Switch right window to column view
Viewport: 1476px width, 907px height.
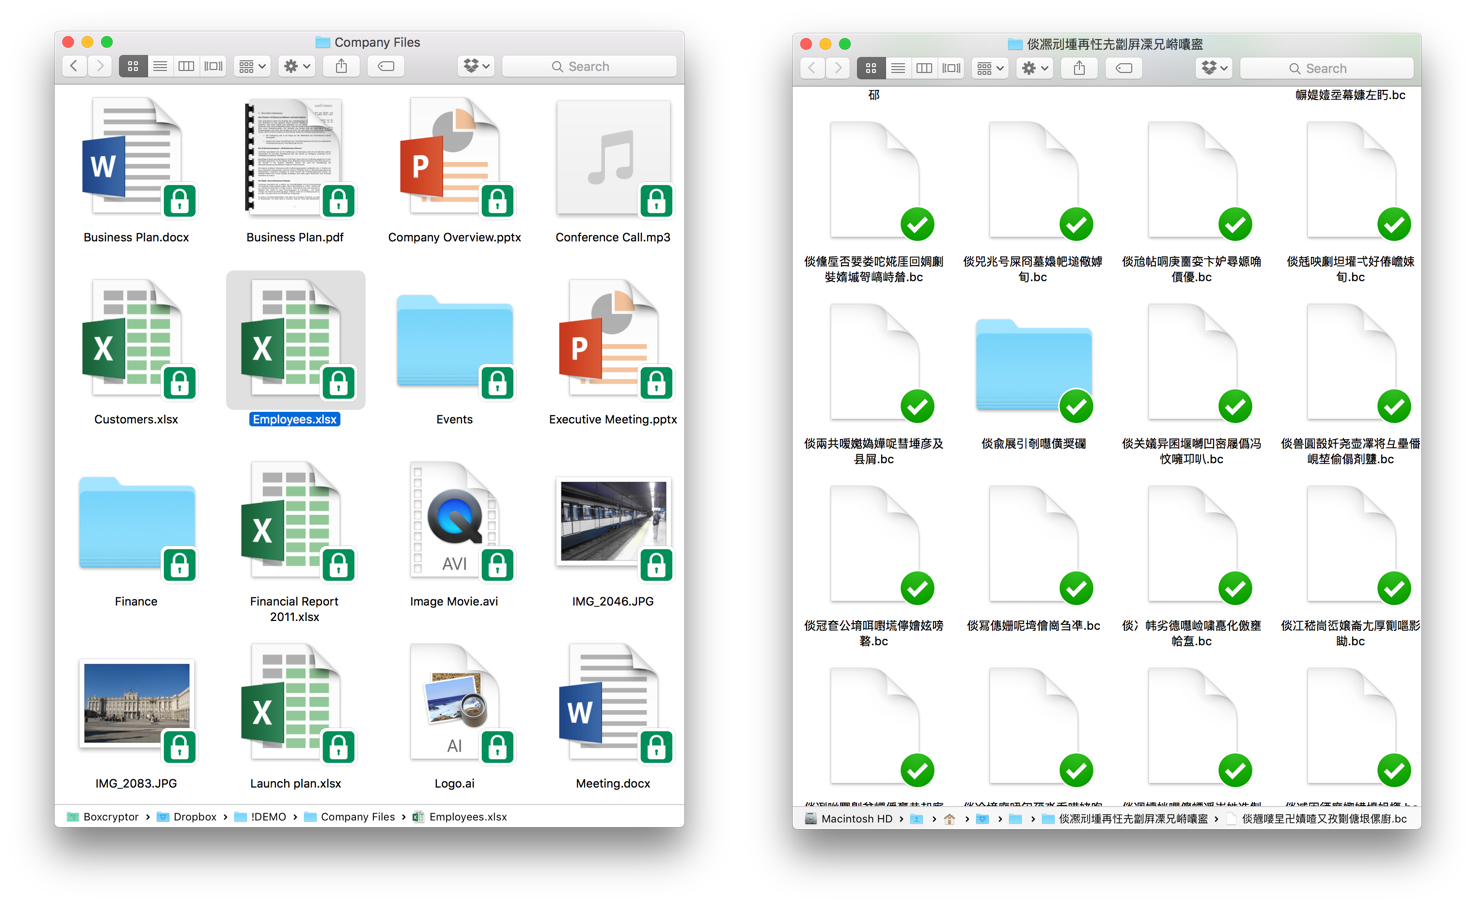(924, 68)
